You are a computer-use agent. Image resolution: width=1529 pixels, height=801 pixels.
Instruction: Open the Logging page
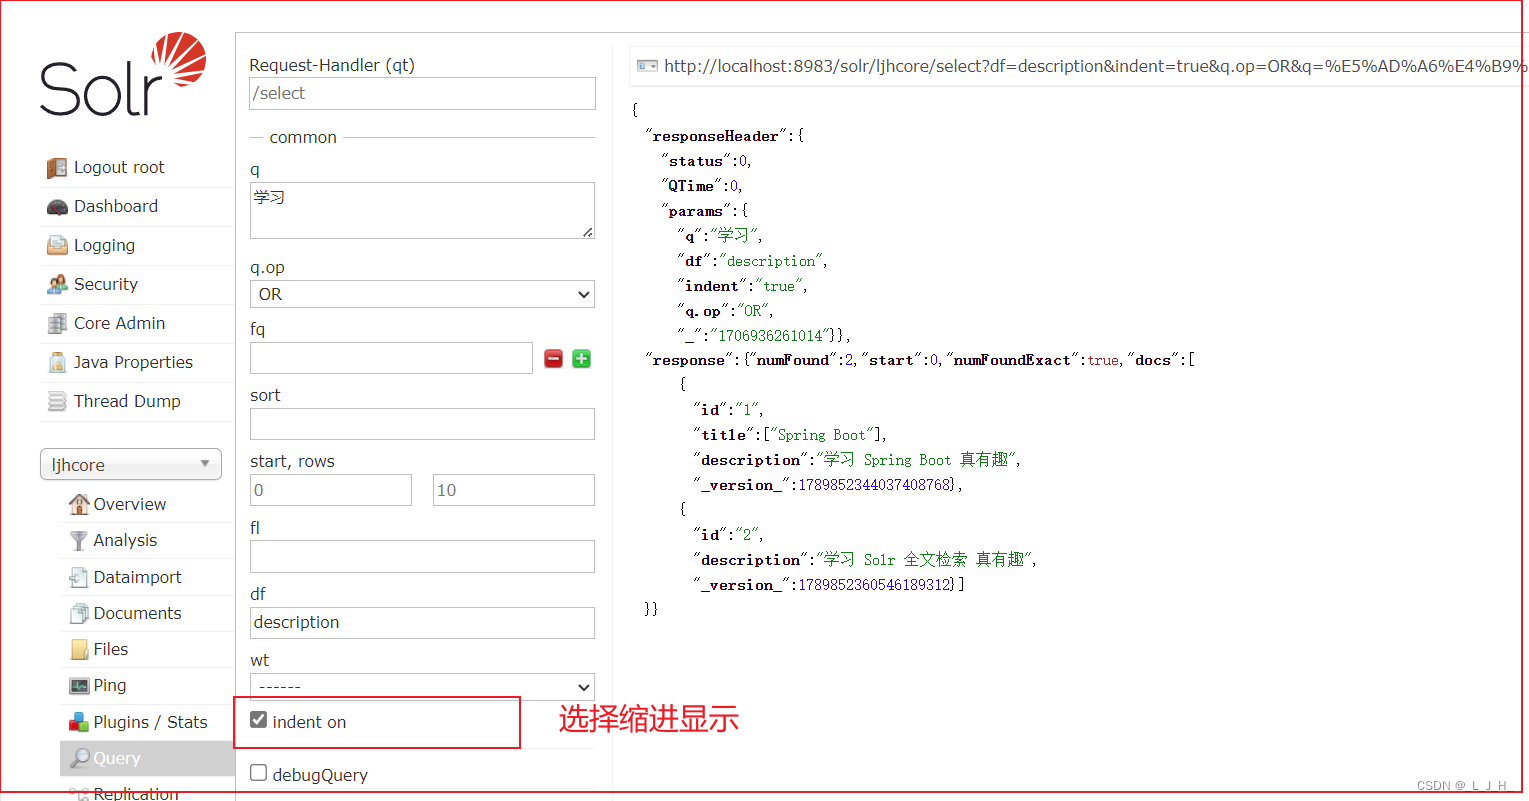(104, 246)
